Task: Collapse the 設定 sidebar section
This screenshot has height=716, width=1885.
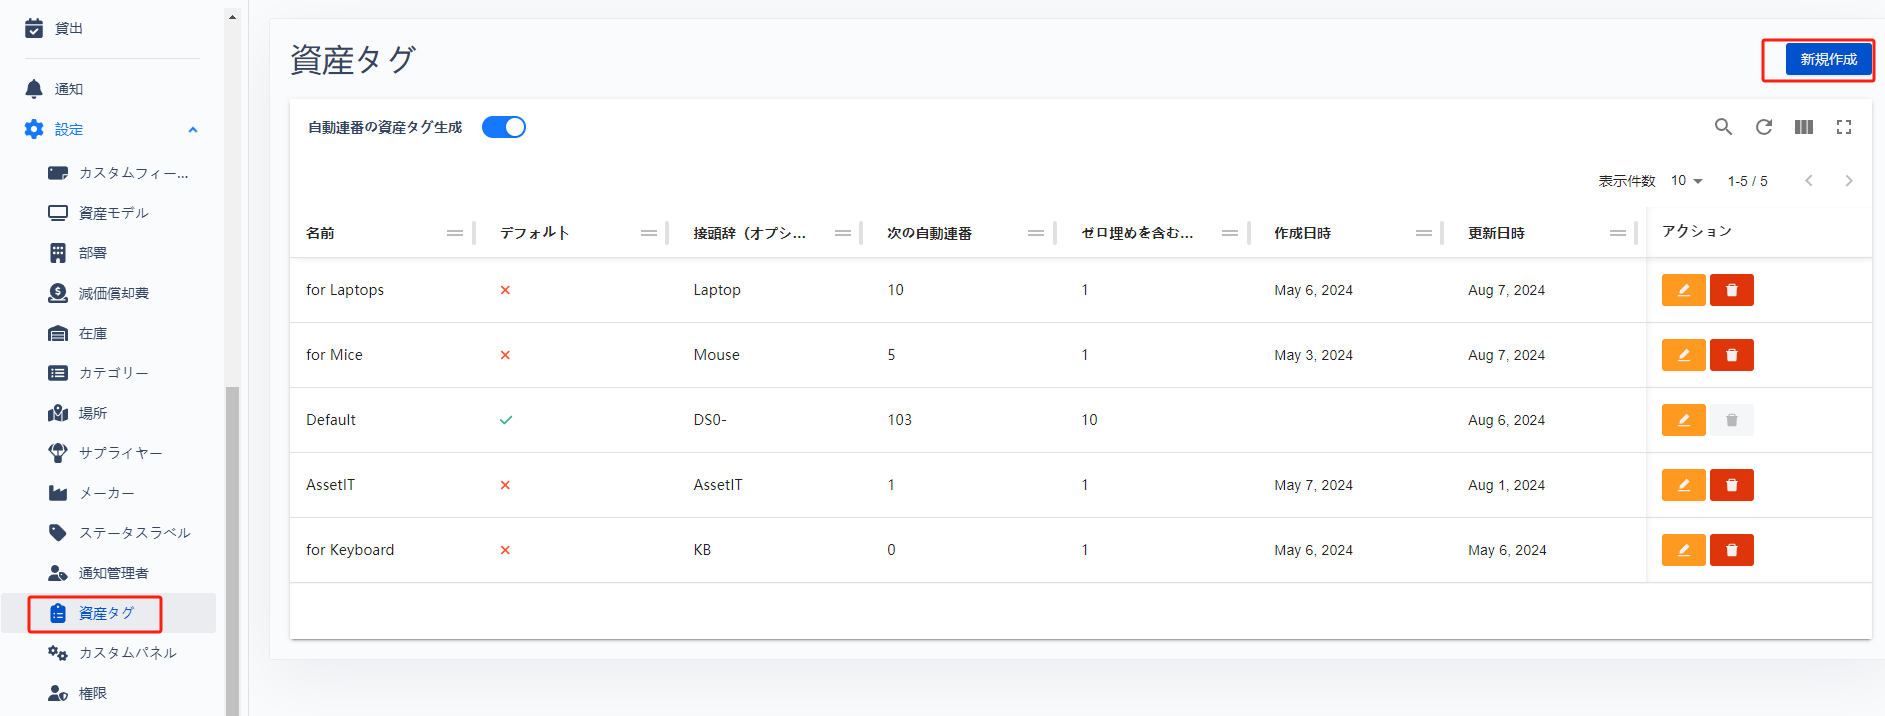Action: (x=193, y=130)
